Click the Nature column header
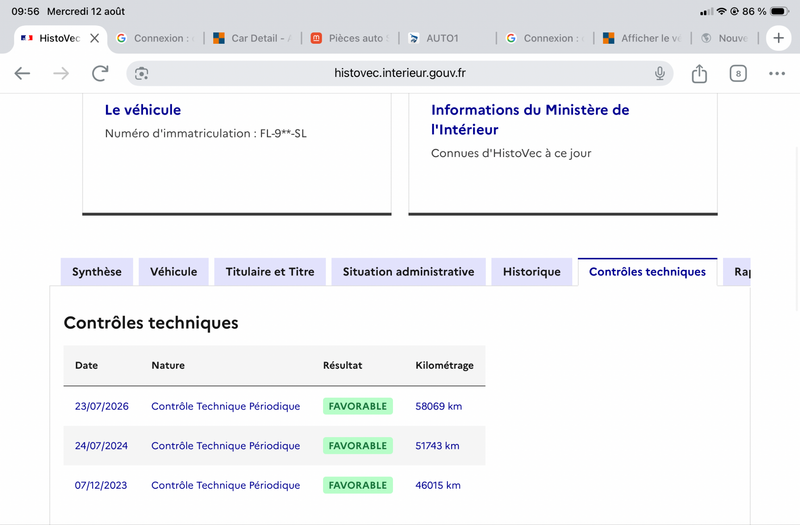The image size is (800, 525). pos(168,365)
